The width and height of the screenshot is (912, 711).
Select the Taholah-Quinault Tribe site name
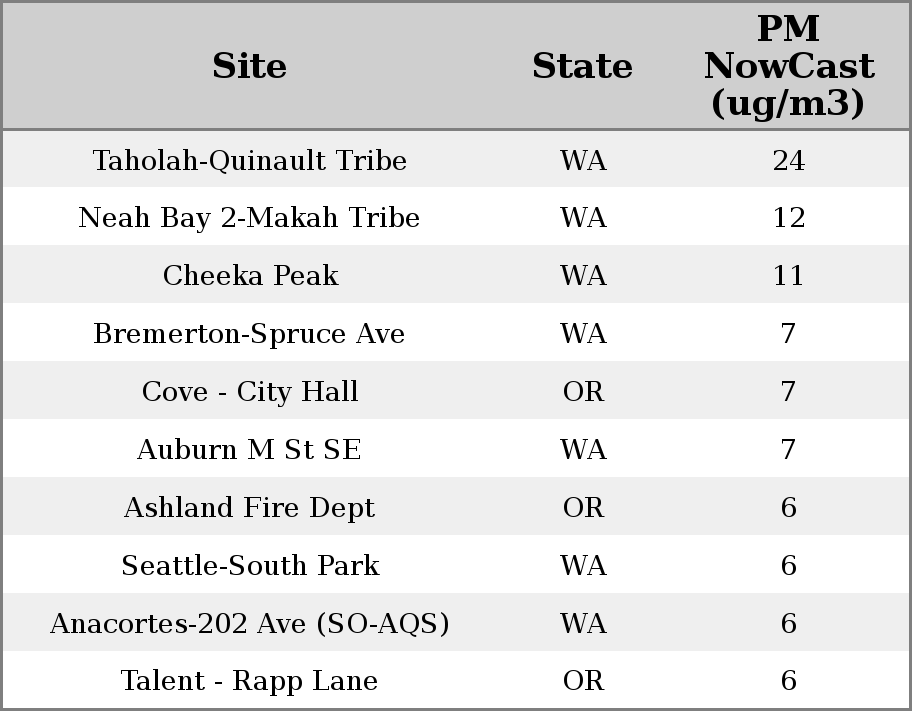click(249, 160)
